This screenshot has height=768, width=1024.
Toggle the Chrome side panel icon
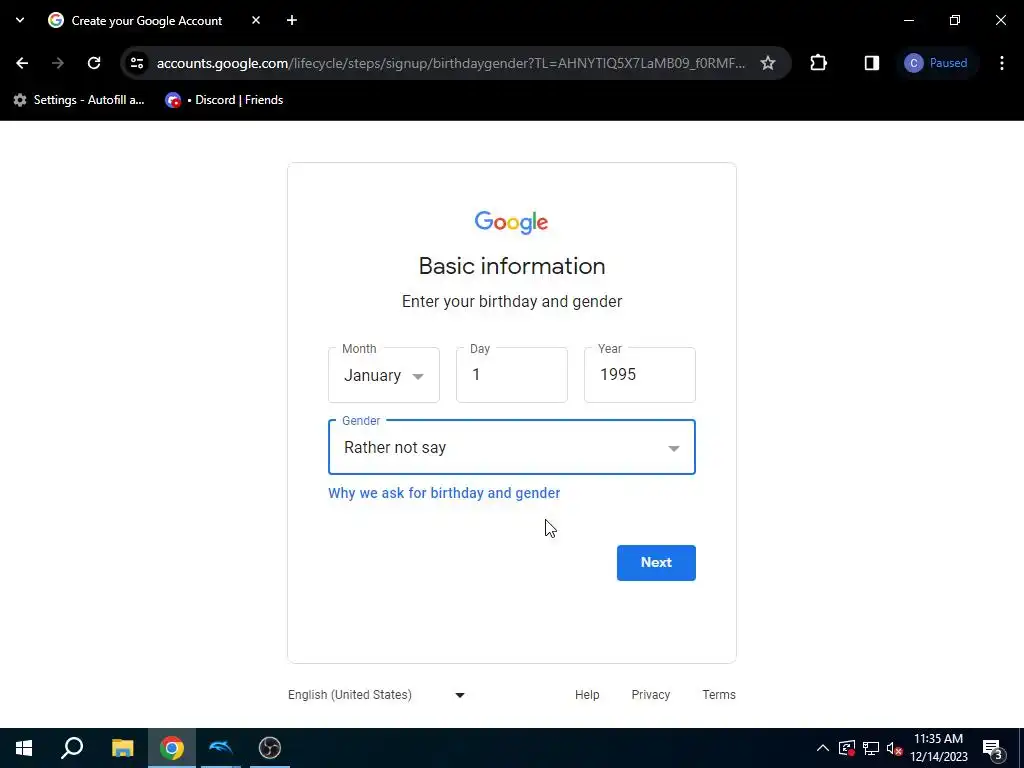coord(872,63)
